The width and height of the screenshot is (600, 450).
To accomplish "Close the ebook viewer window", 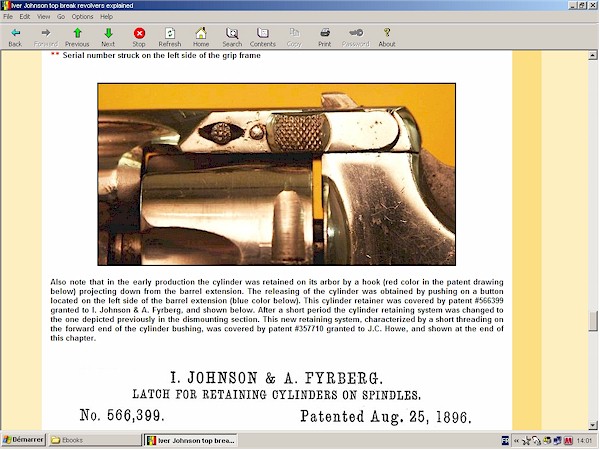I will pos(592,5).
